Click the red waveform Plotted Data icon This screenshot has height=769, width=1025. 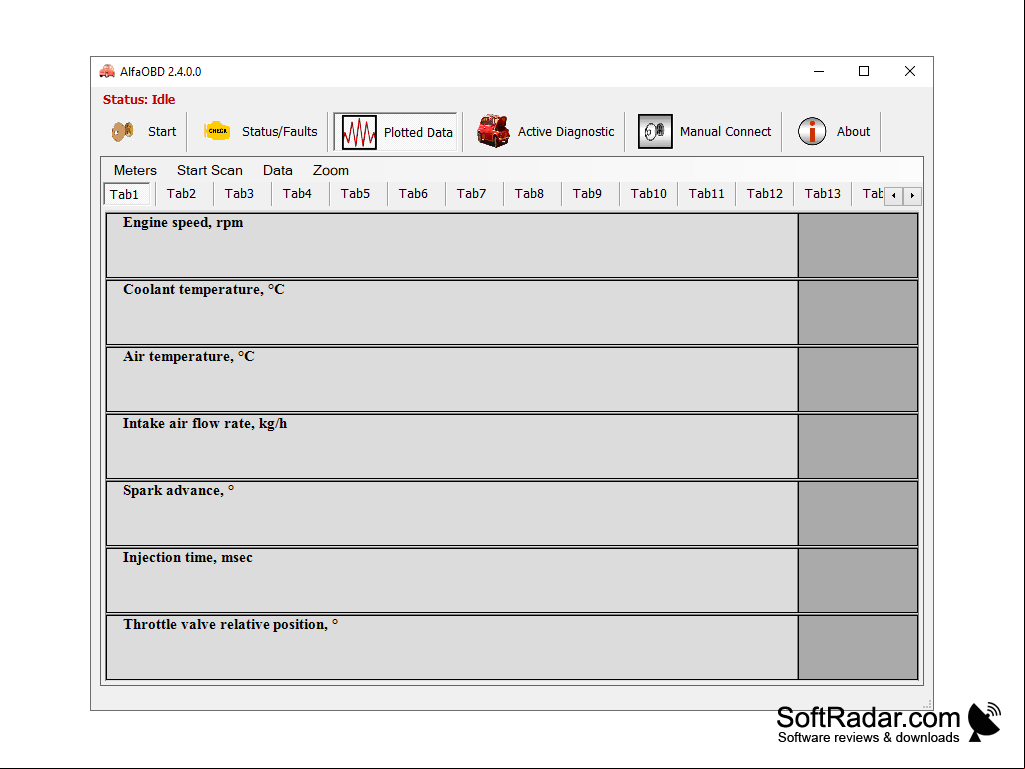[x=359, y=132]
